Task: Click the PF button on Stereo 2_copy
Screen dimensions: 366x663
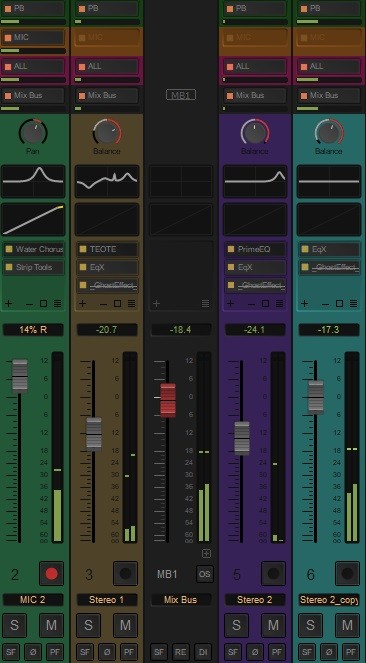Action: (350, 652)
